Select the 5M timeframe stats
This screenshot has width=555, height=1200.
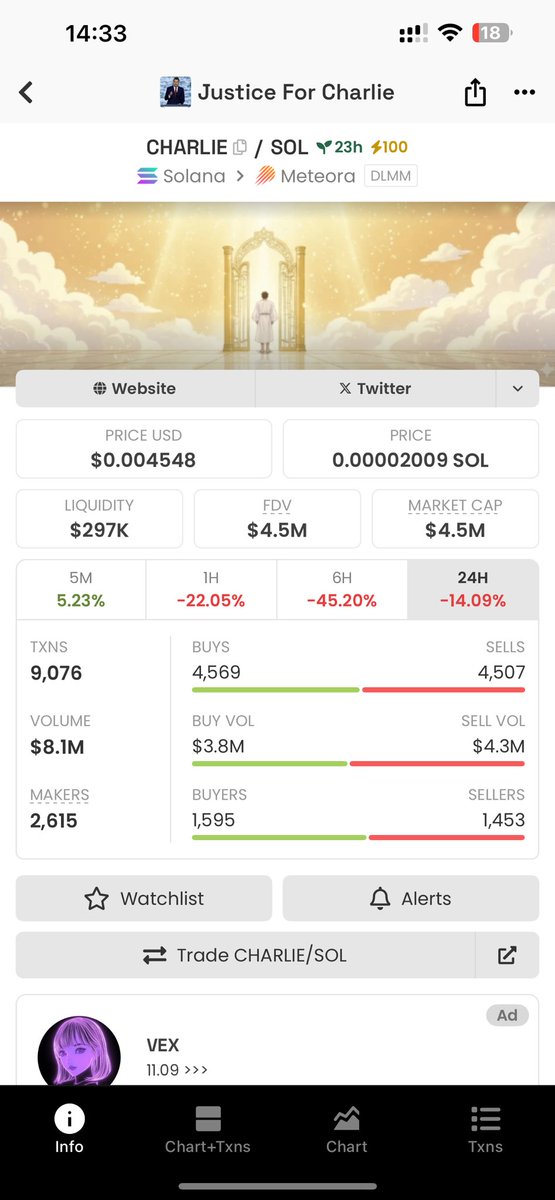pyautogui.click(x=81, y=590)
